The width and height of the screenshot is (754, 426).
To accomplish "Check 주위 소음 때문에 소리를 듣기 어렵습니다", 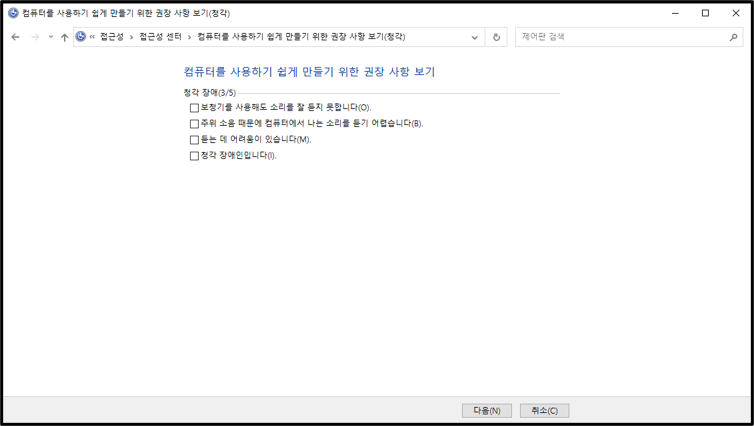I will click(194, 124).
